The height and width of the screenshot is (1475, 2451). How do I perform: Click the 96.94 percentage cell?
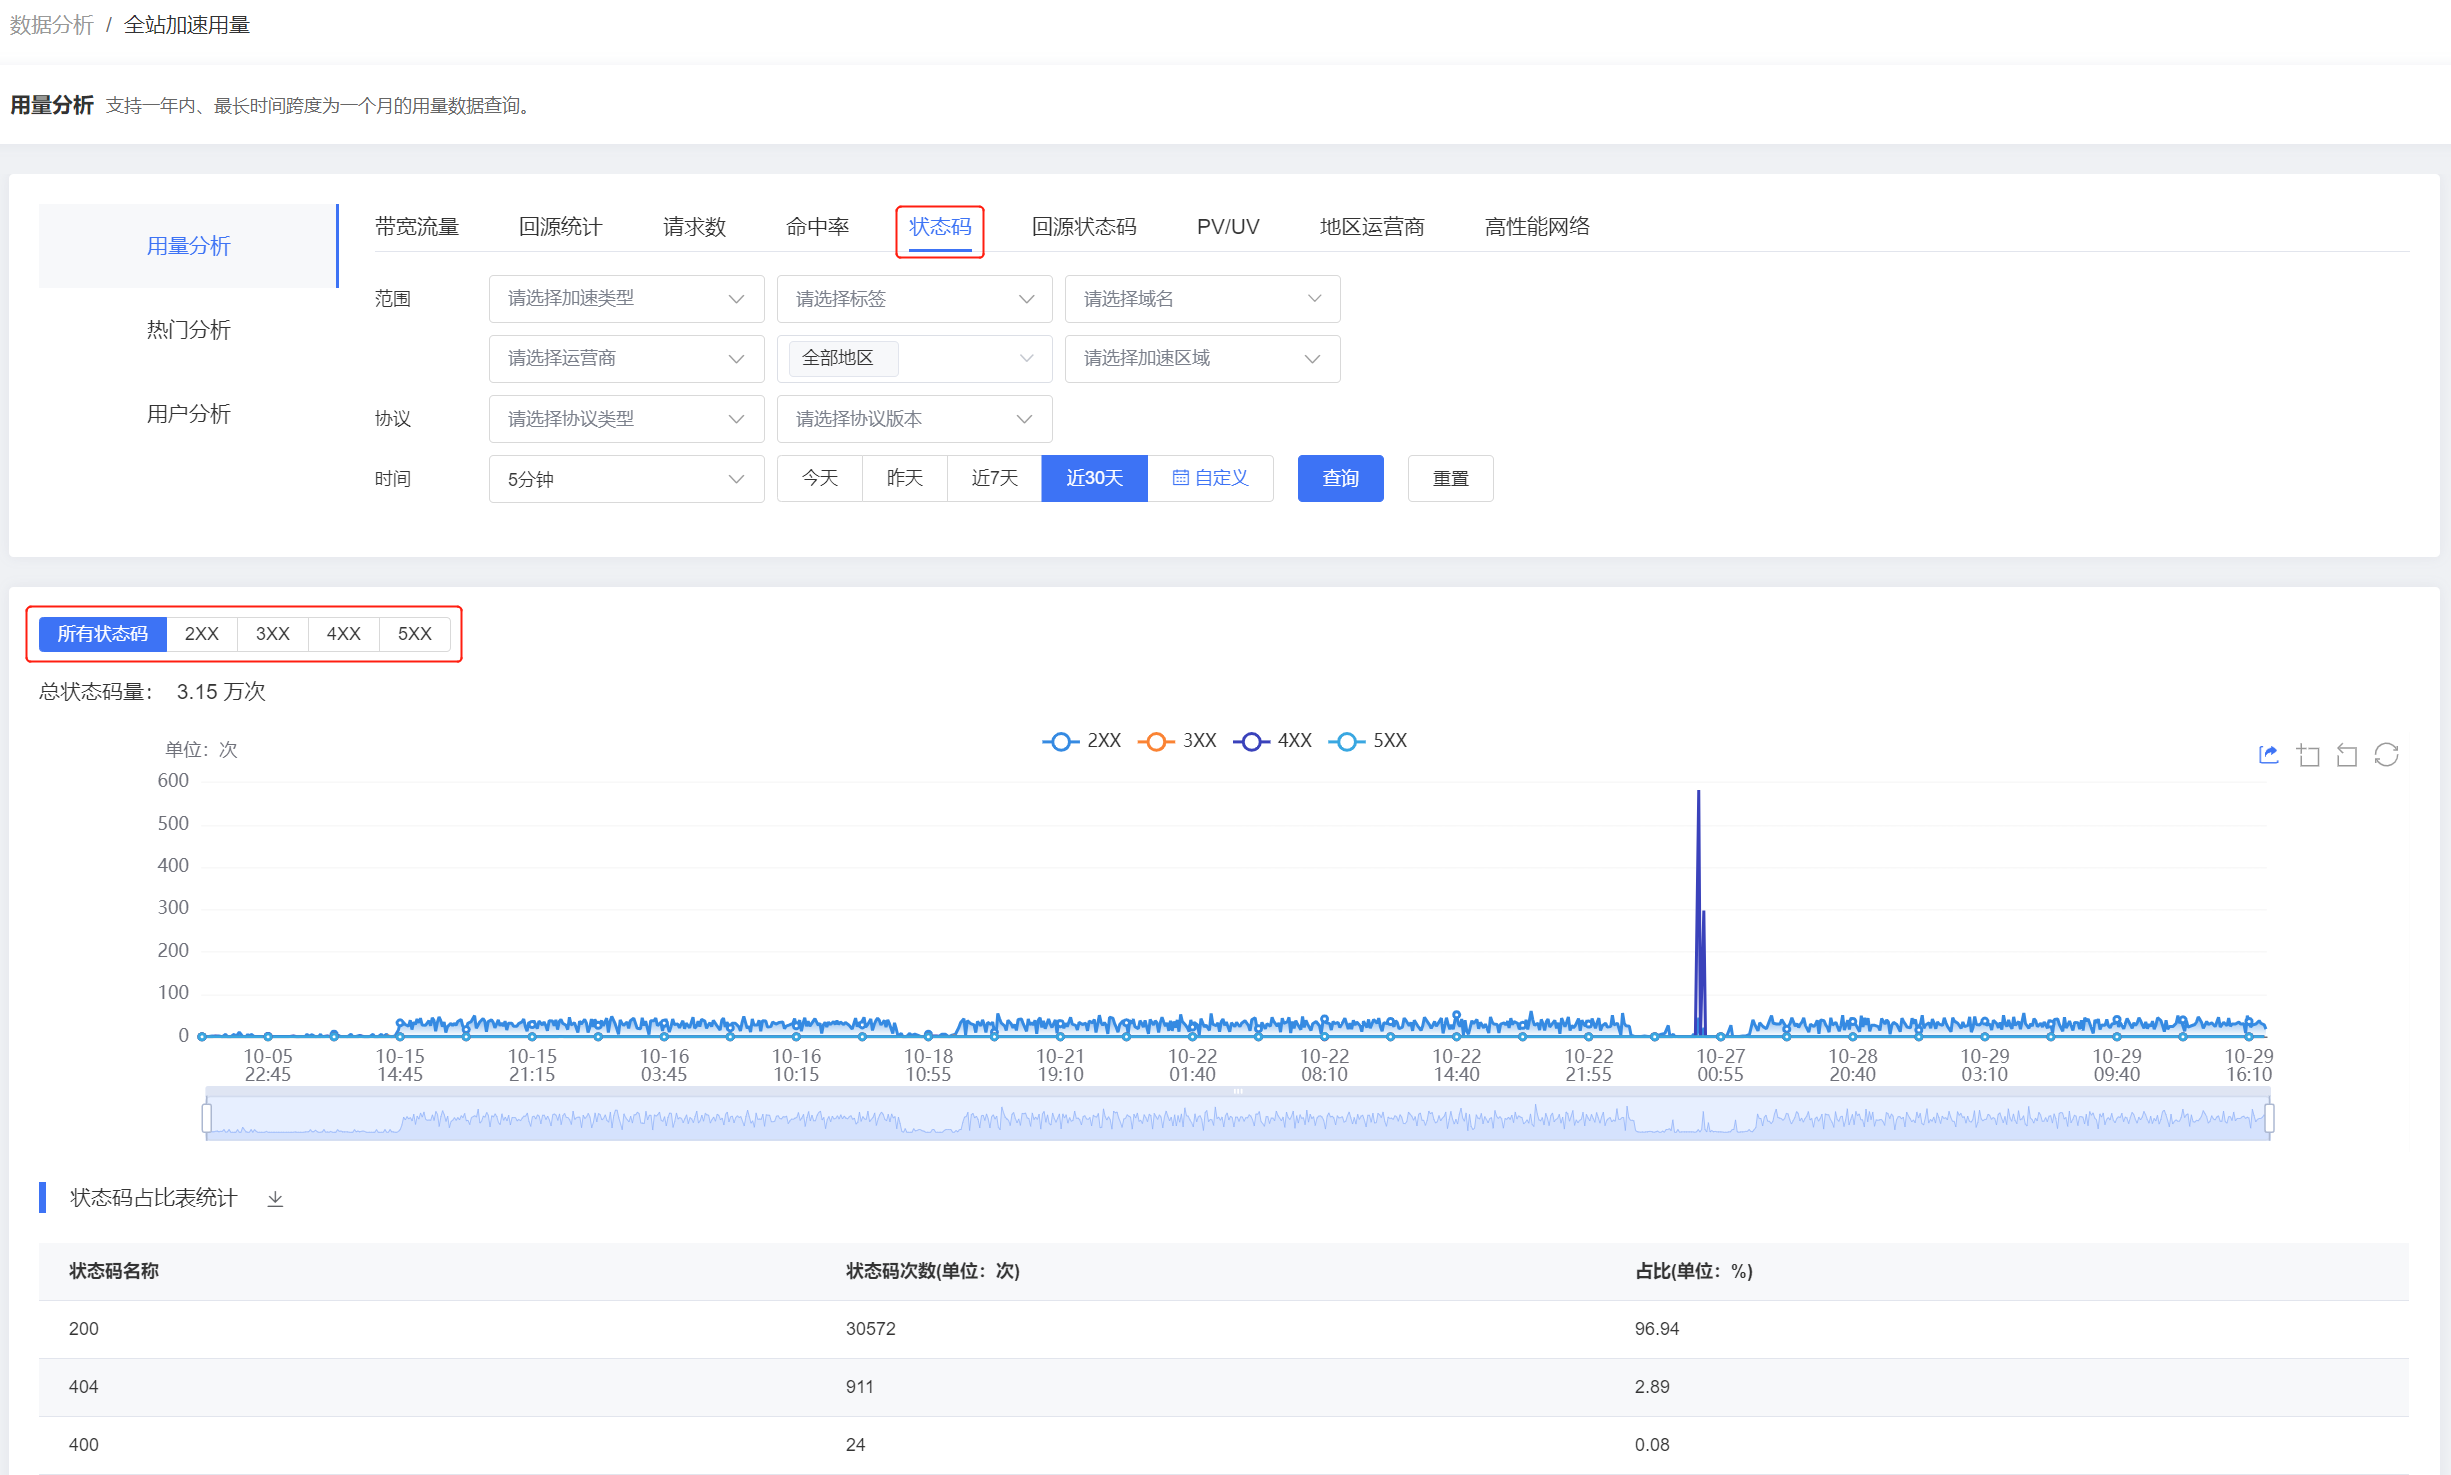point(1657,1329)
